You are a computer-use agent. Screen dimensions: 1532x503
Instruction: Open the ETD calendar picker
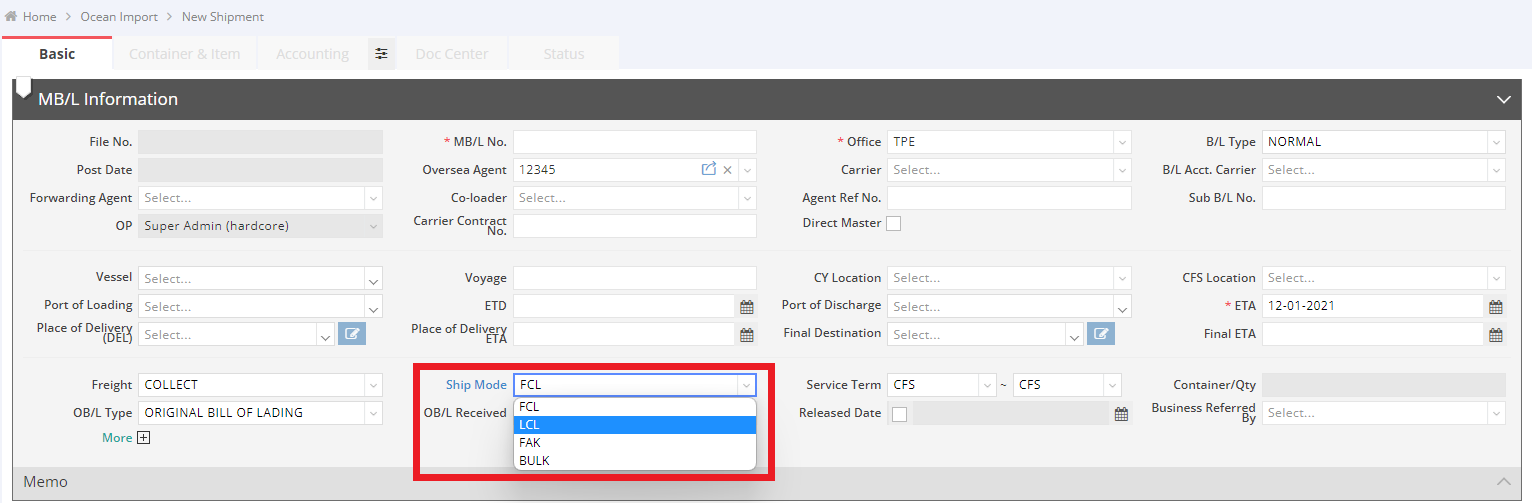point(746,307)
